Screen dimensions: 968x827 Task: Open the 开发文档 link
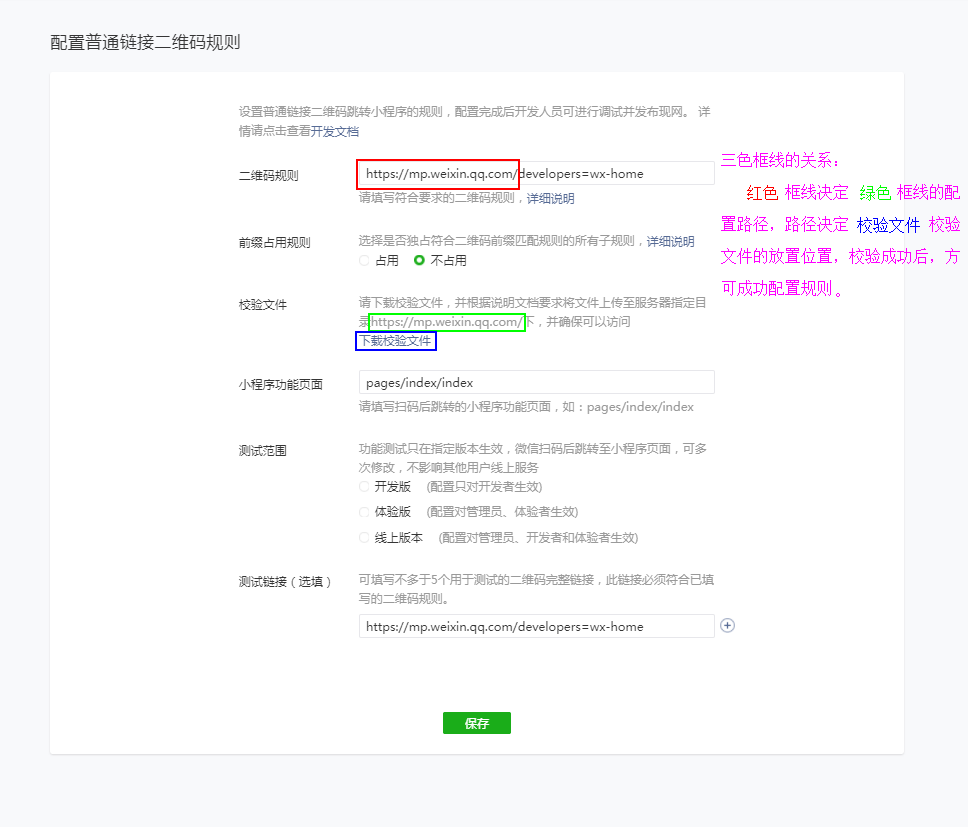pos(334,131)
